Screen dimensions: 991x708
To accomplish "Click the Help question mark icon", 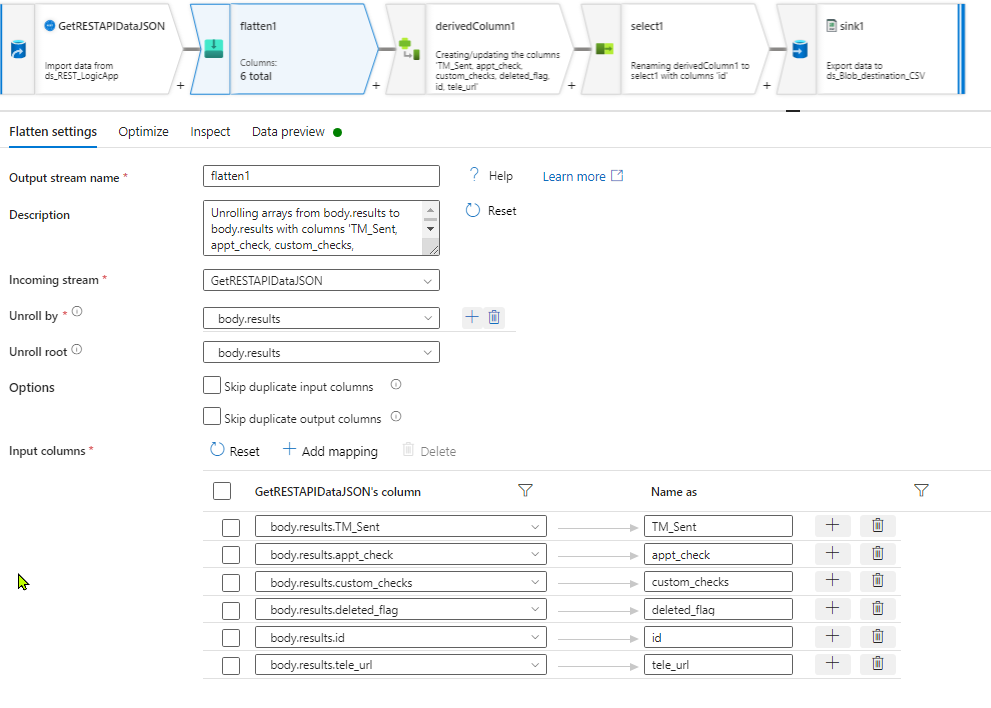I will pos(475,175).
